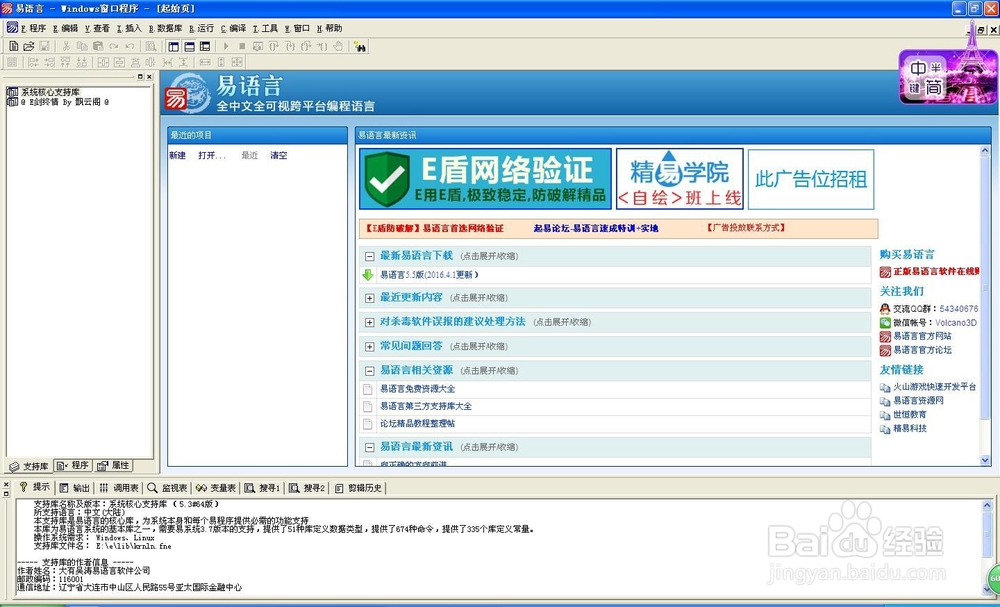Click 打开... link in recent projects

[x=212, y=156]
